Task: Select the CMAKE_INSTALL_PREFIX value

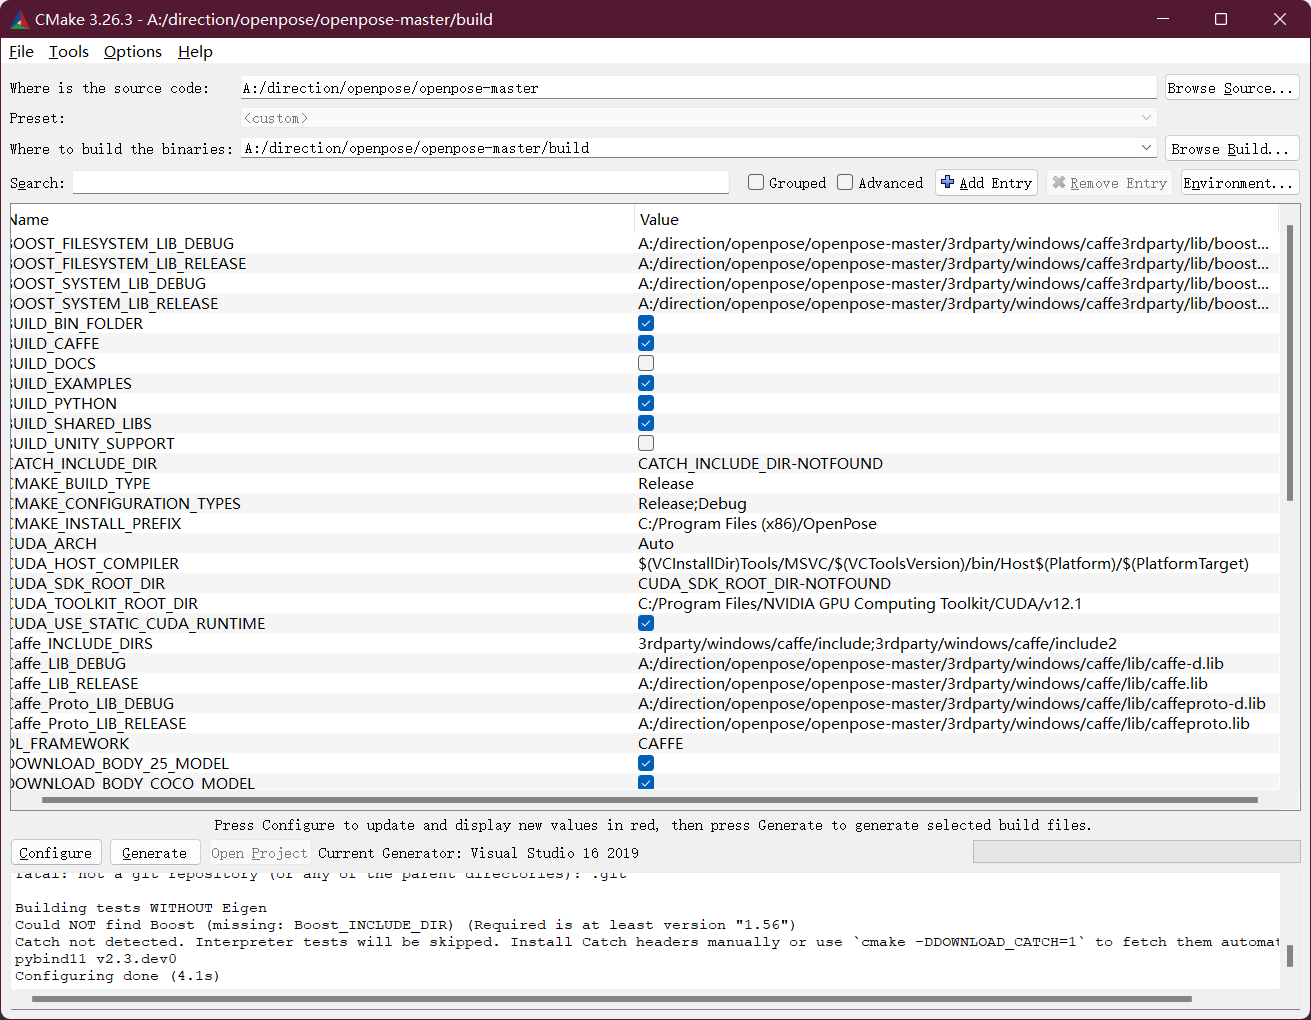Action: pyautogui.click(x=757, y=523)
